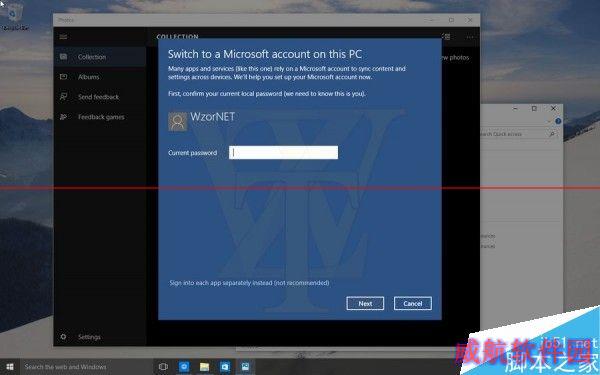This screenshot has width=600, height=375.
Task: Open the hamburger menu in Photos
Action: pyautogui.click(x=63, y=37)
